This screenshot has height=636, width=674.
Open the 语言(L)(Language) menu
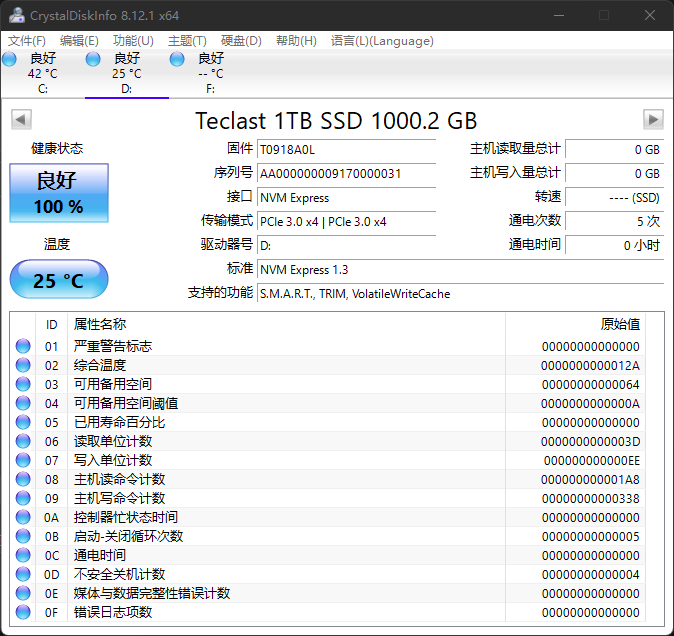382,41
